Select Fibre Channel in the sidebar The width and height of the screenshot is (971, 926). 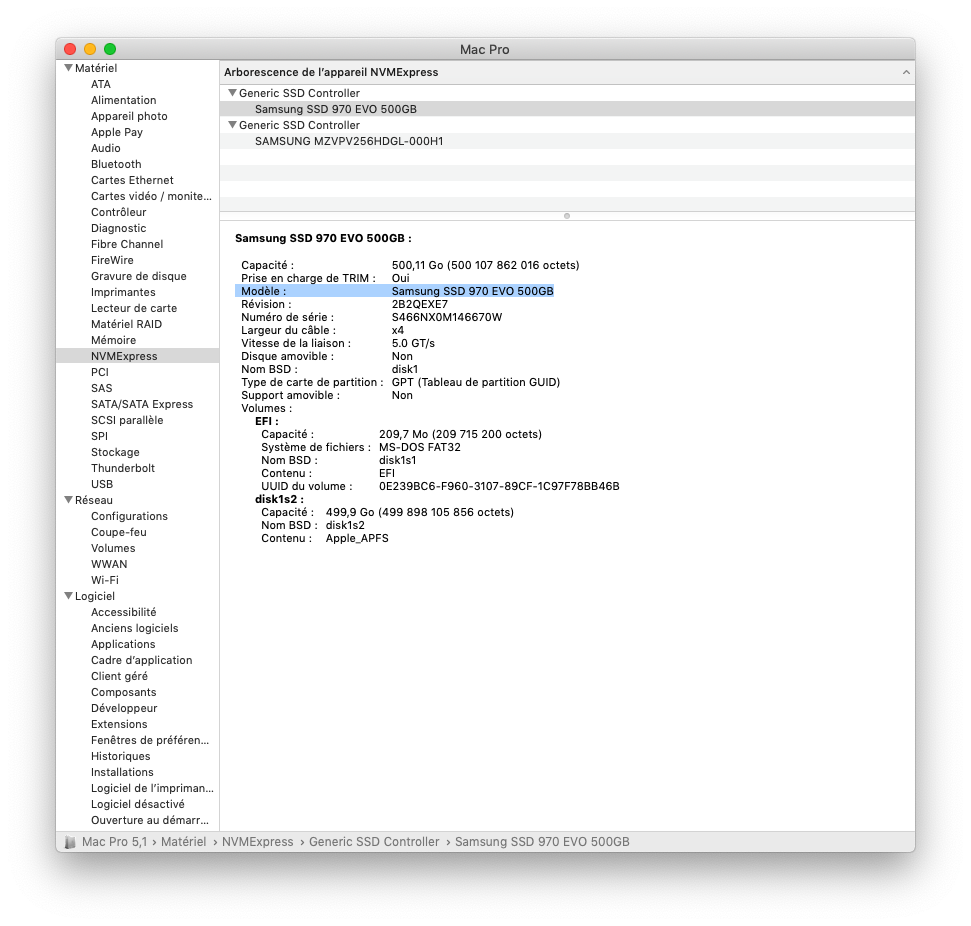(x=127, y=244)
